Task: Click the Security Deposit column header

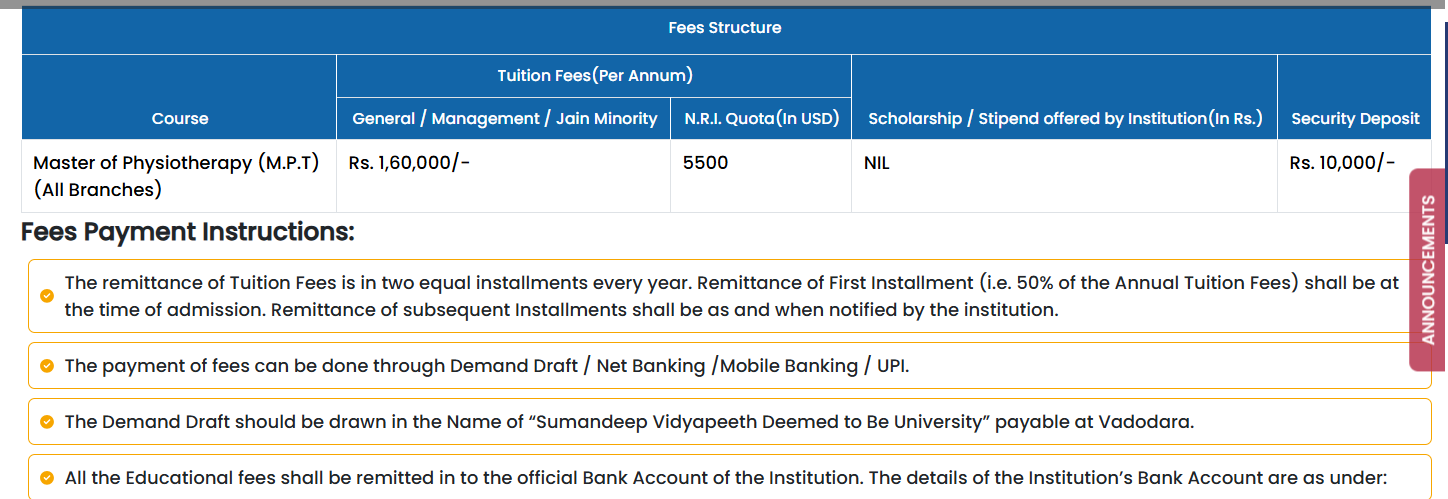Action: [x=1355, y=118]
